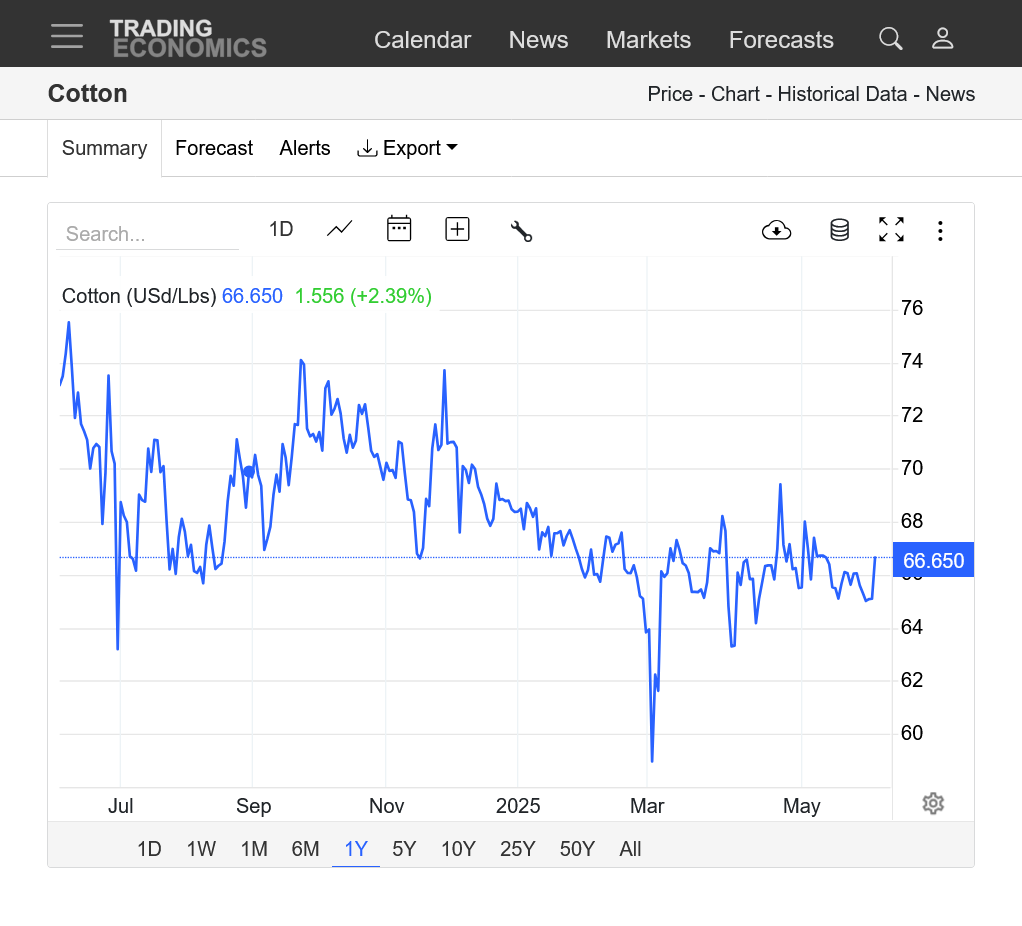This screenshot has width=1022, height=926.
Task: Select the 5Y time range
Action: (x=403, y=849)
